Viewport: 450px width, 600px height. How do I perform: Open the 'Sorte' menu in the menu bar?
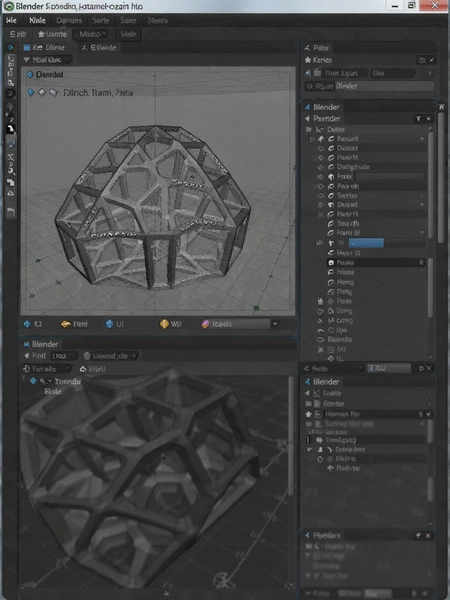point(101,20)
